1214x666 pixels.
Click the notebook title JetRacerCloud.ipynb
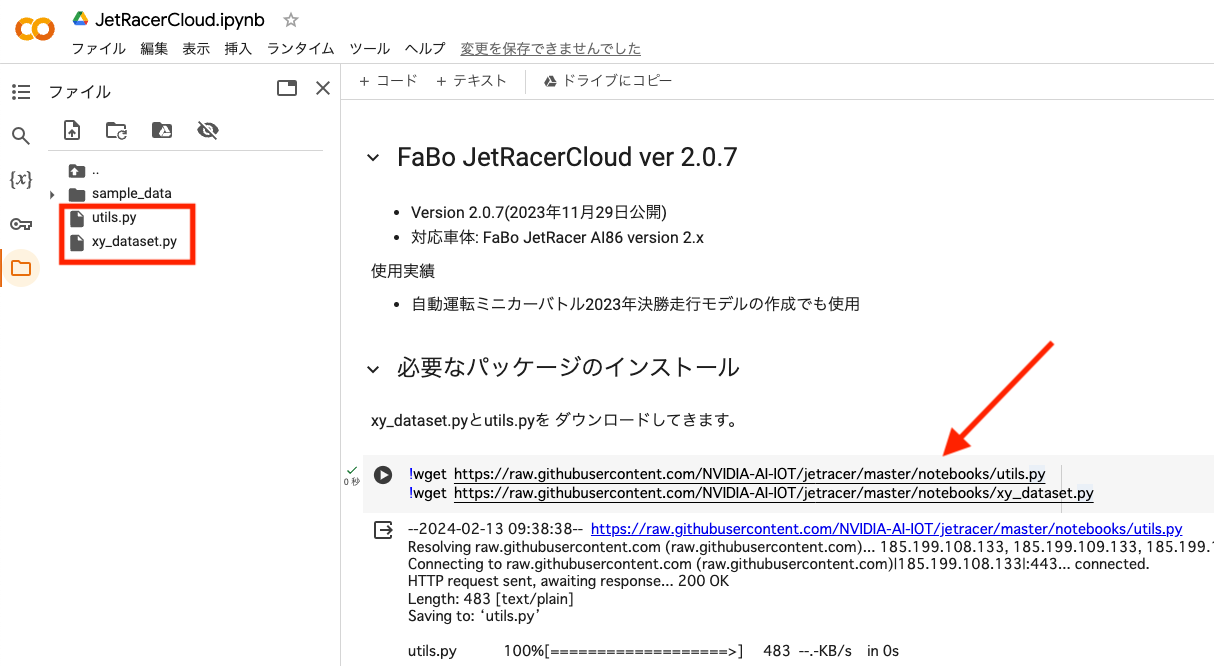(x=180, y=20)
